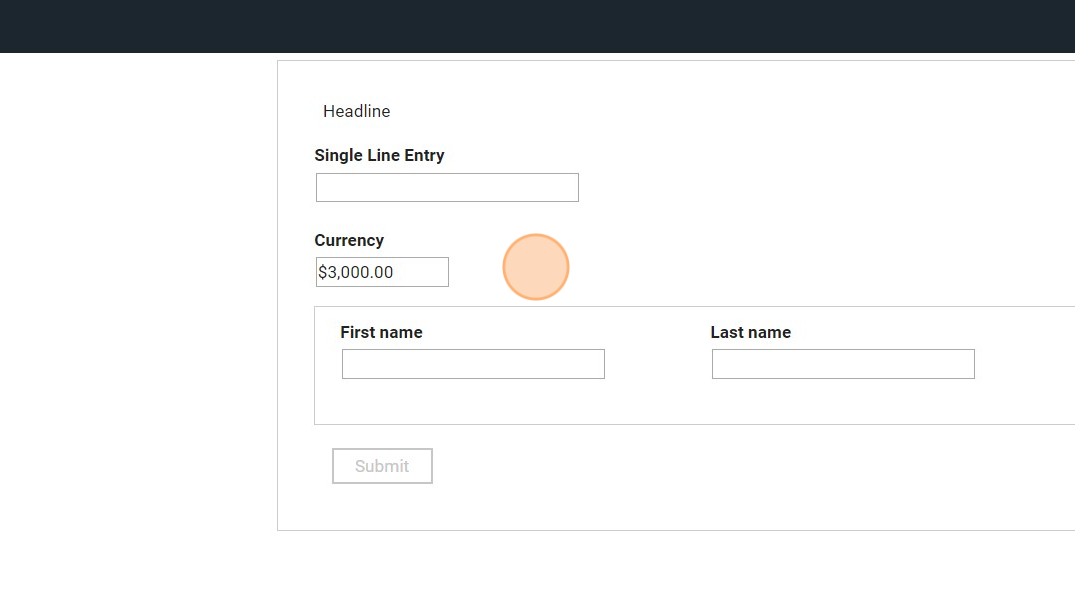Click the Headline text
Screen dimensions: 1075x600
pyautogui.click(x=356, y=111)
